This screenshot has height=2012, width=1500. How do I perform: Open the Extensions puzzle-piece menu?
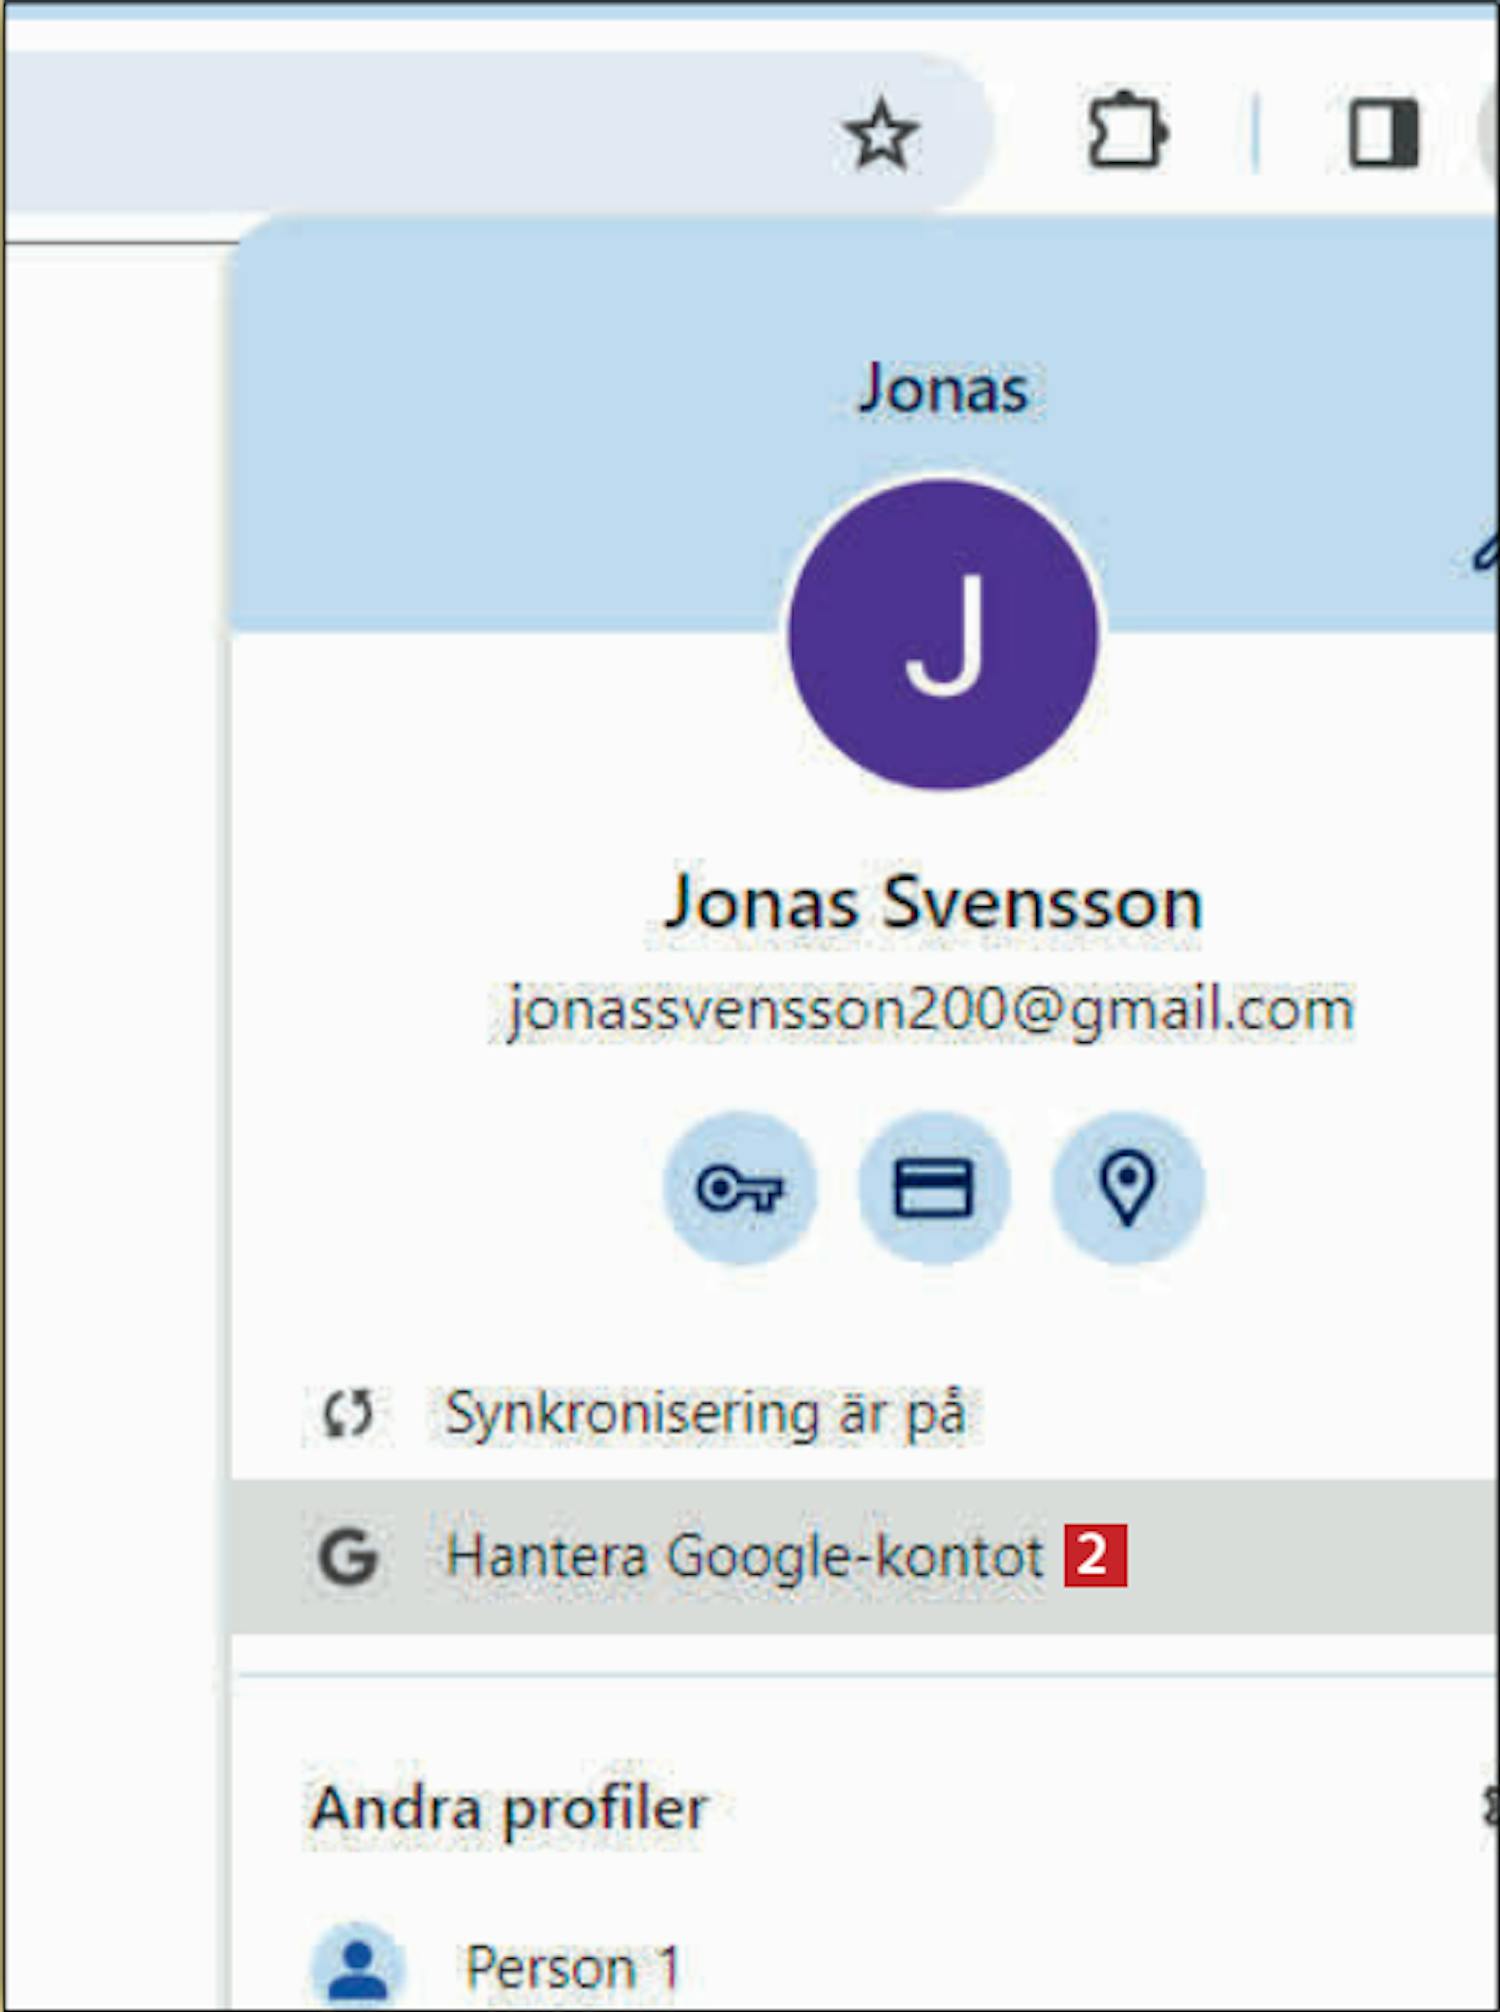1127,130
